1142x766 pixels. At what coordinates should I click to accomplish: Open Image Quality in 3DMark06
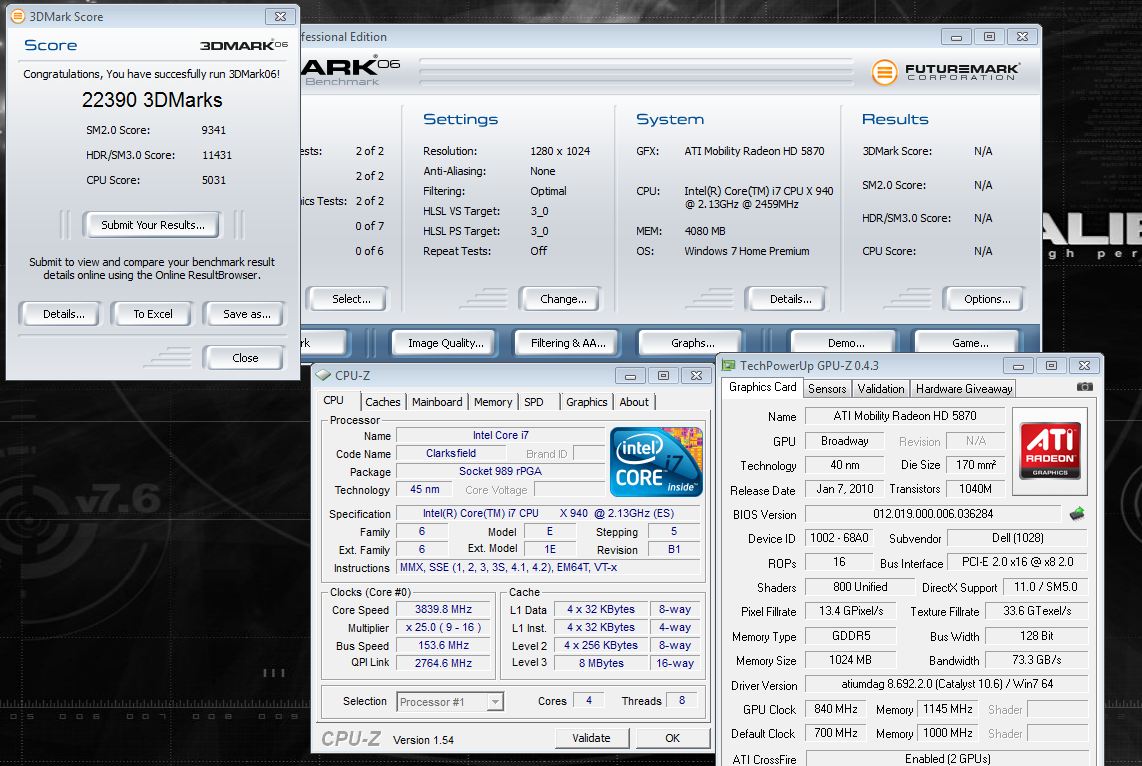click(446, 343)
